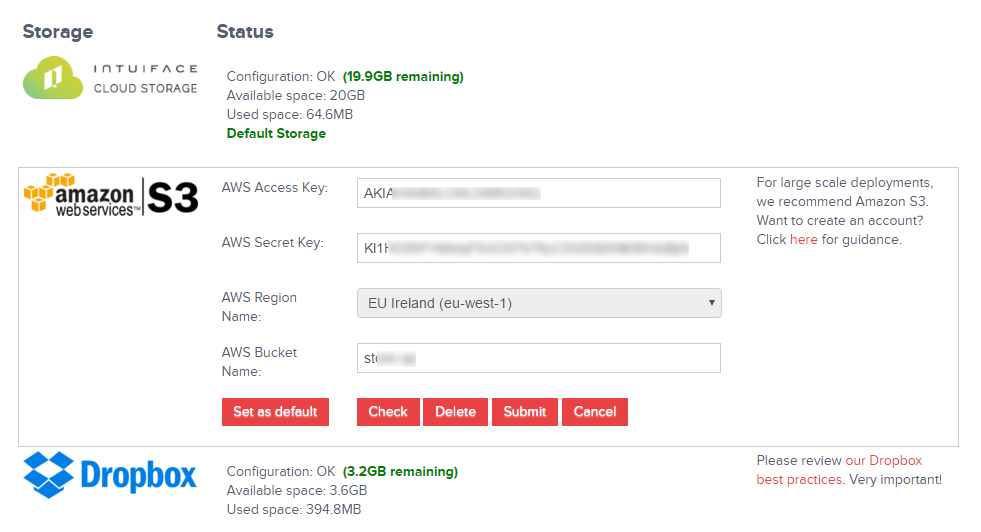Click the Status column heading
981x532 pixels.
(245, 32)
